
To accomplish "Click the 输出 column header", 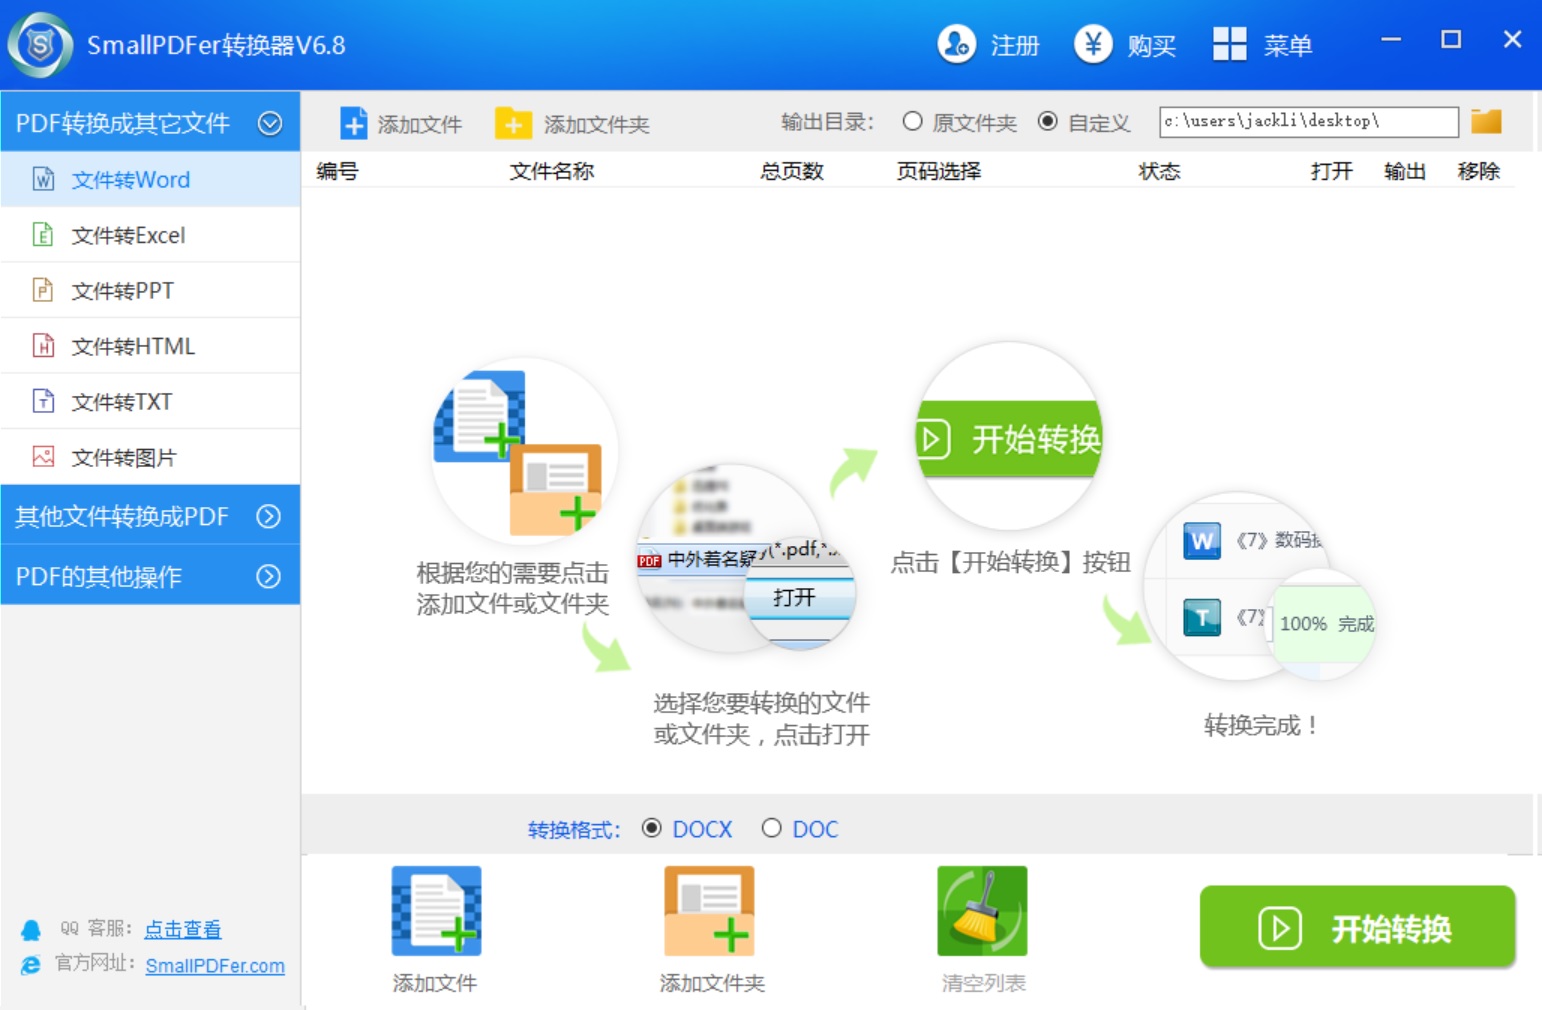I will [x=1405, y=171].
